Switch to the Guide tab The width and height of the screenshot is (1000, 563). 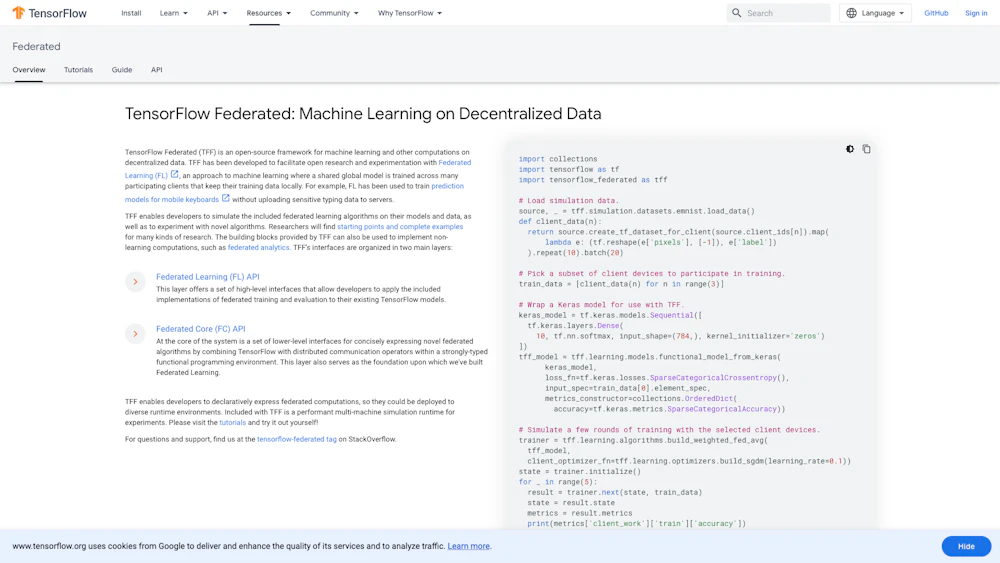tap(122, 69)
